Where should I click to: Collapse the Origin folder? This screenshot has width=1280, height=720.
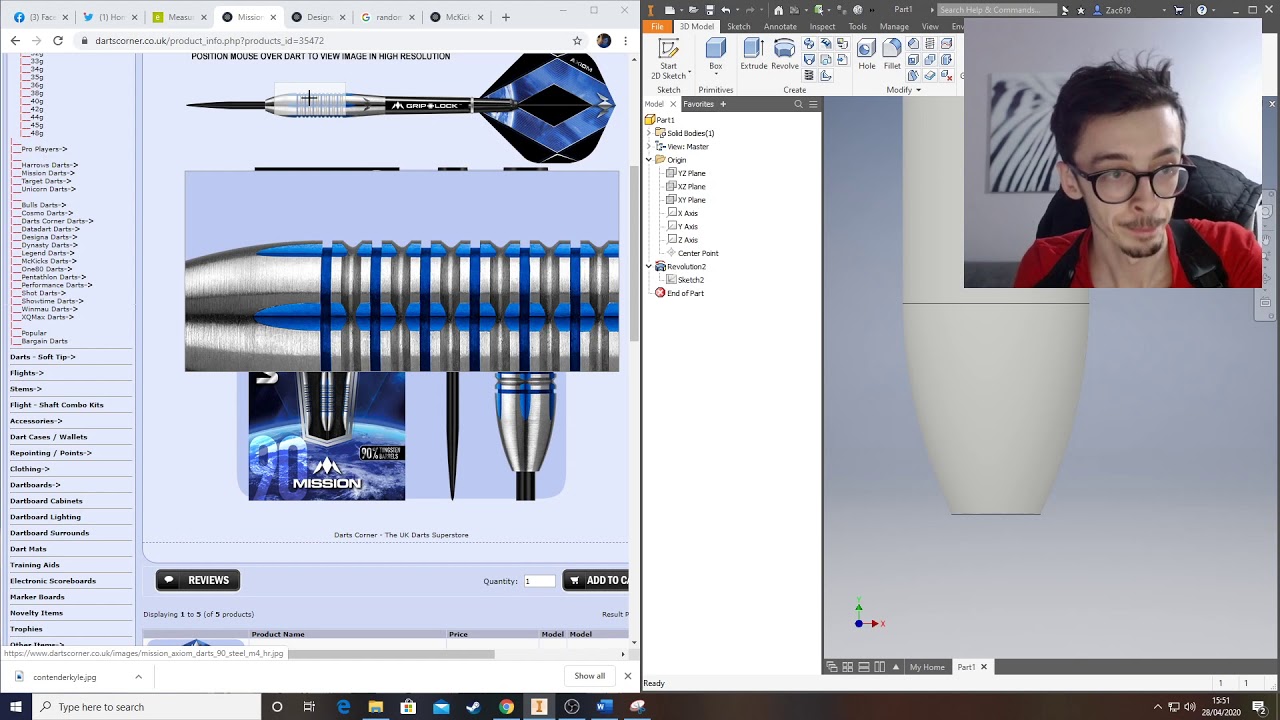(x=648, y=160)
